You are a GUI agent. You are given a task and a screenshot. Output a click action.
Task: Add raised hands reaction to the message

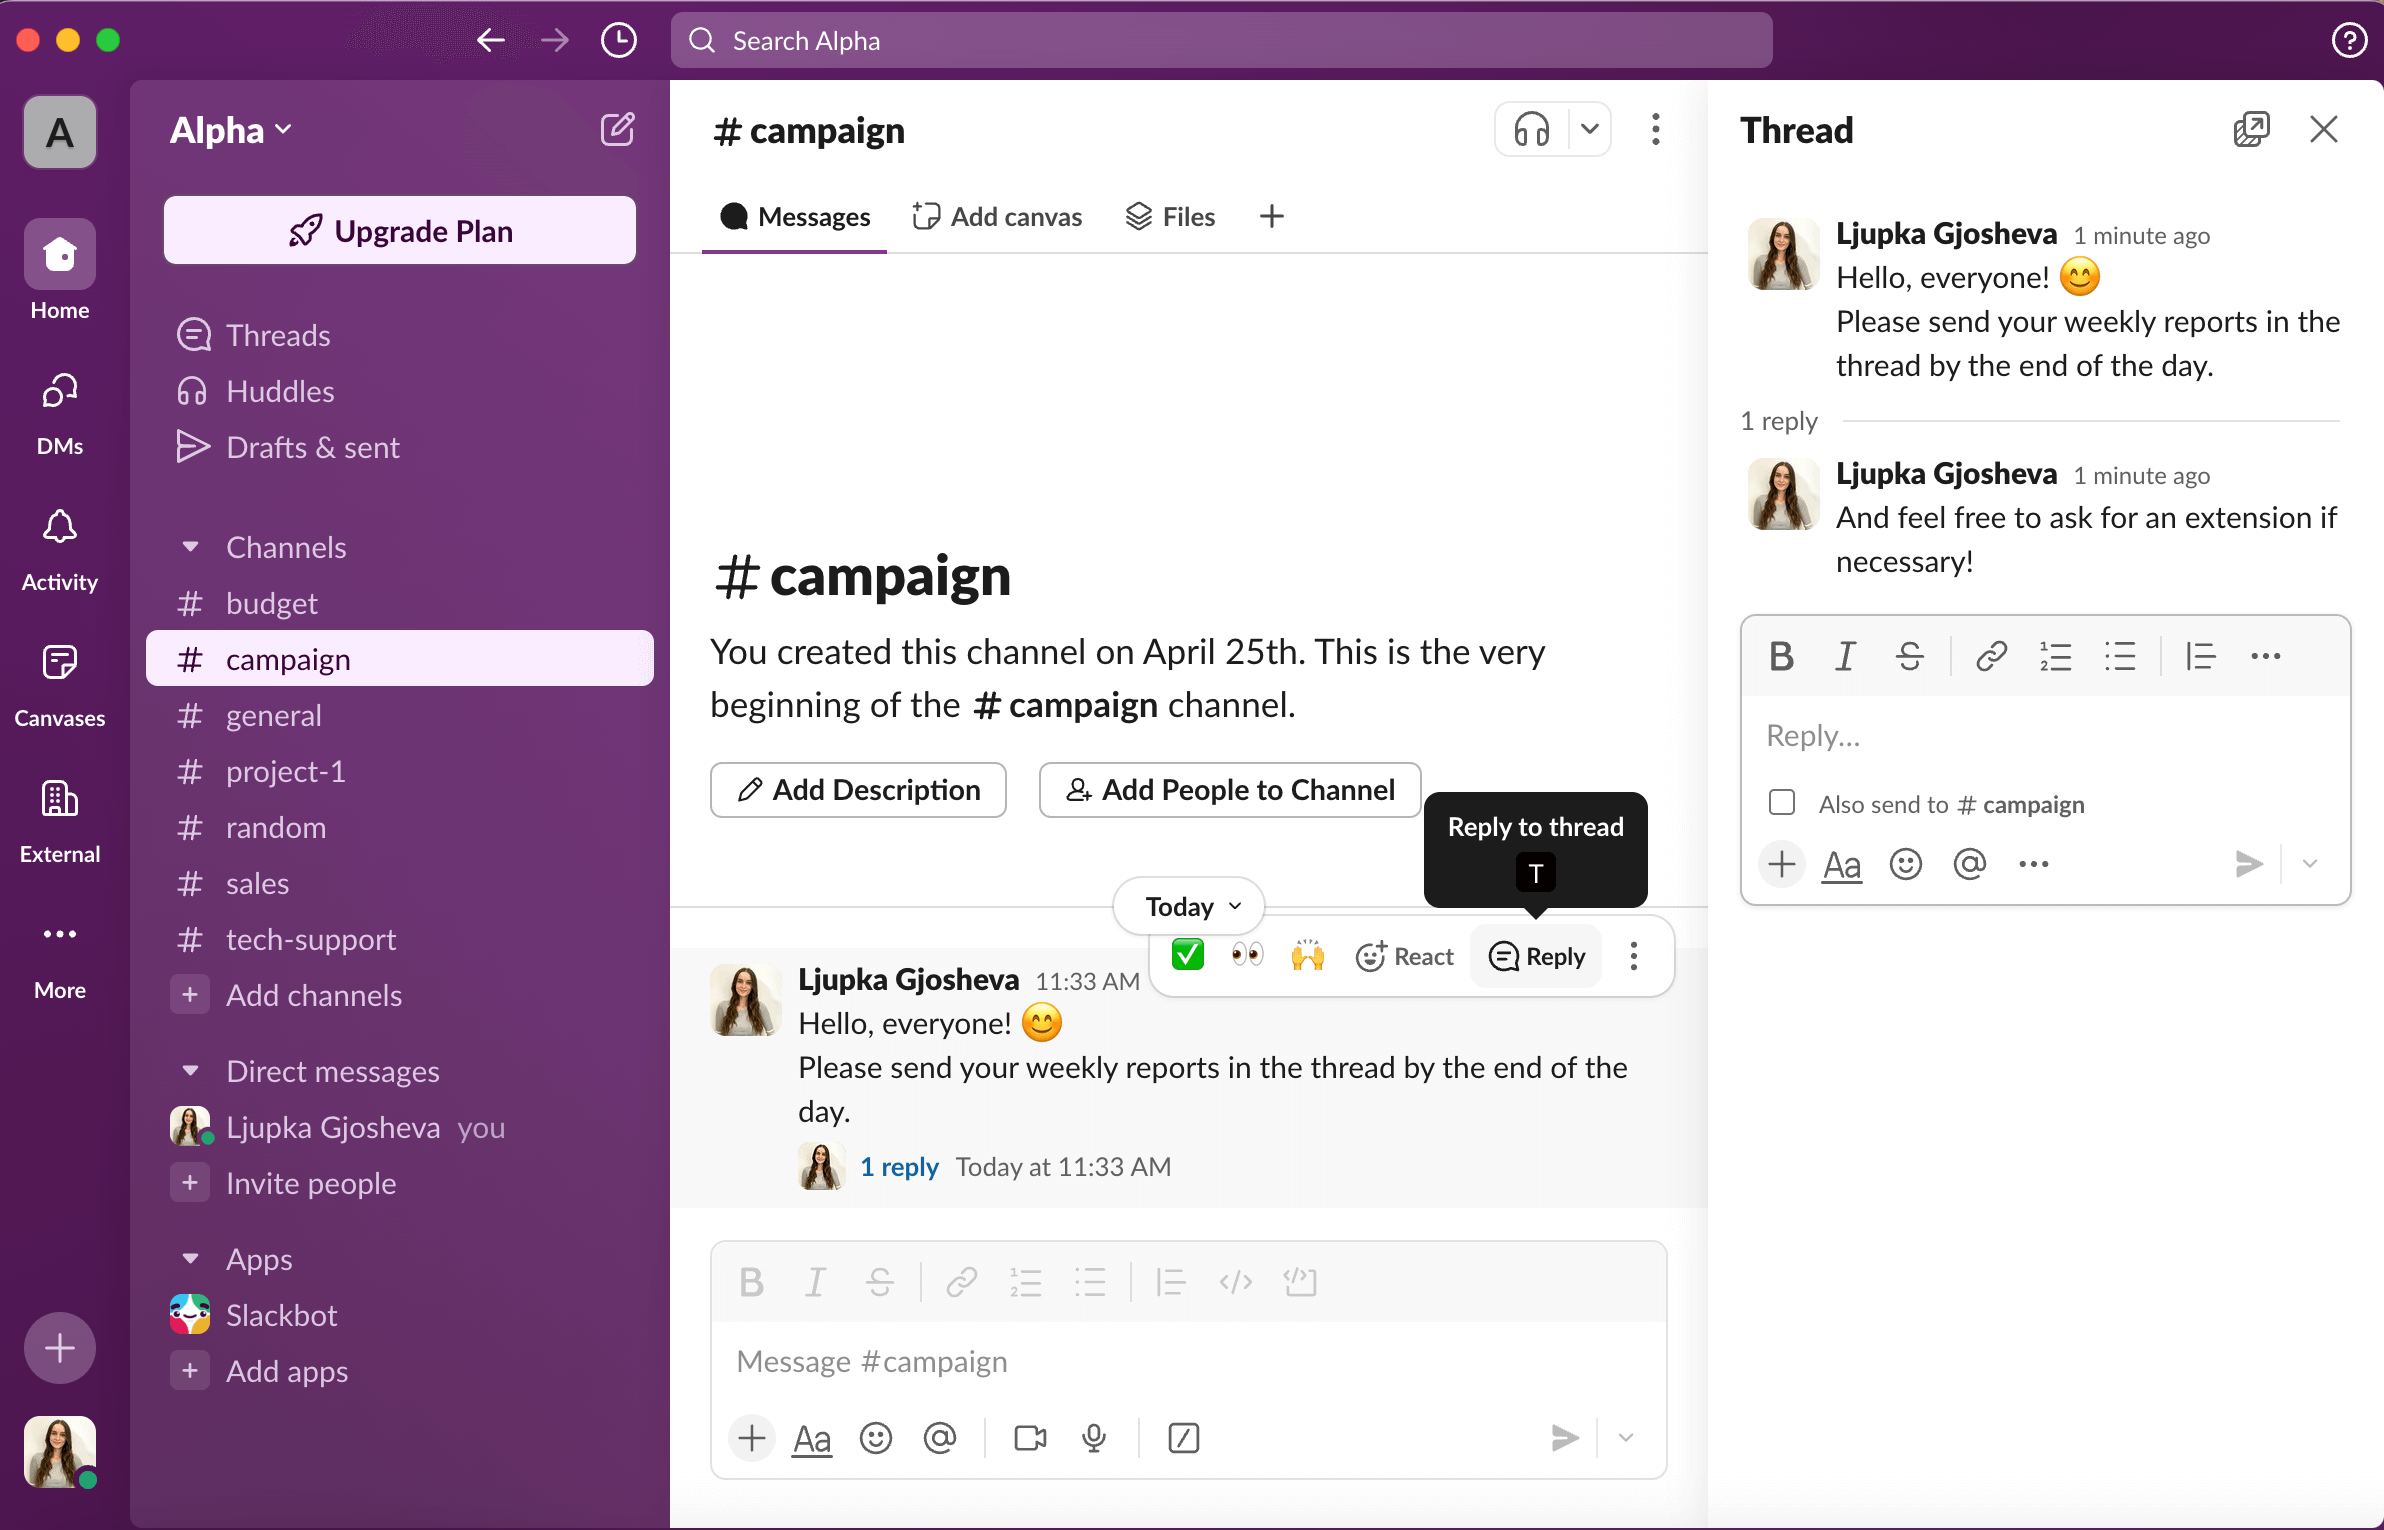(1308, 956)
